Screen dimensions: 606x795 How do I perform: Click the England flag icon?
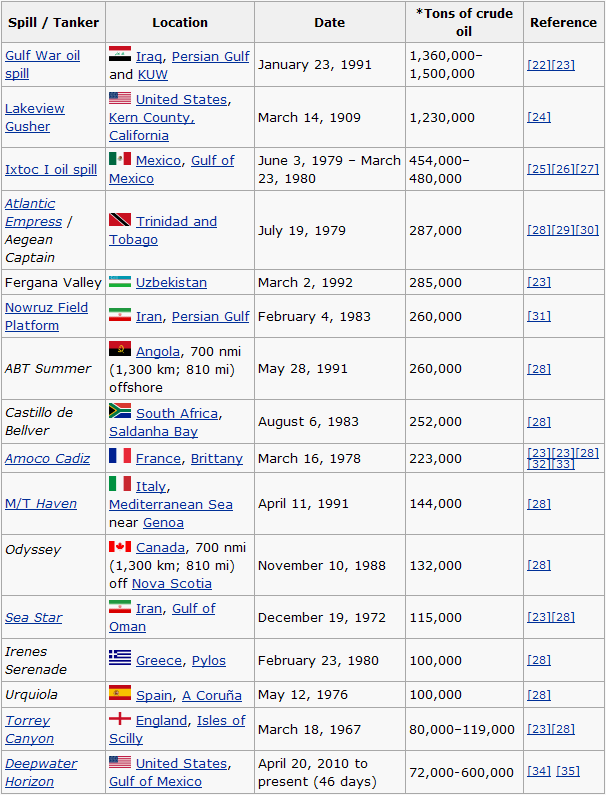(120, 718)
